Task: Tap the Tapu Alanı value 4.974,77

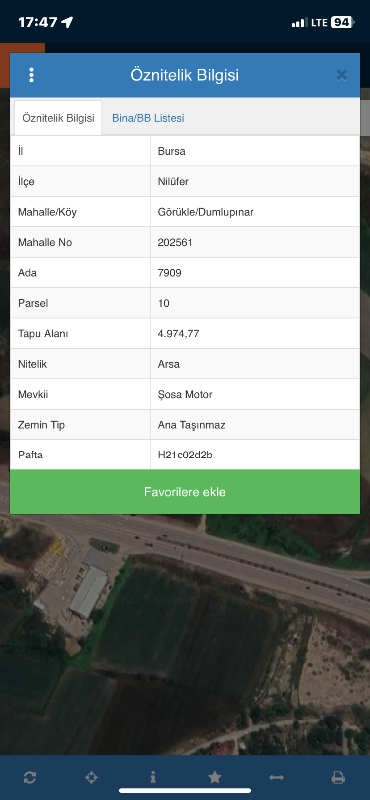Action: (179, 334)
